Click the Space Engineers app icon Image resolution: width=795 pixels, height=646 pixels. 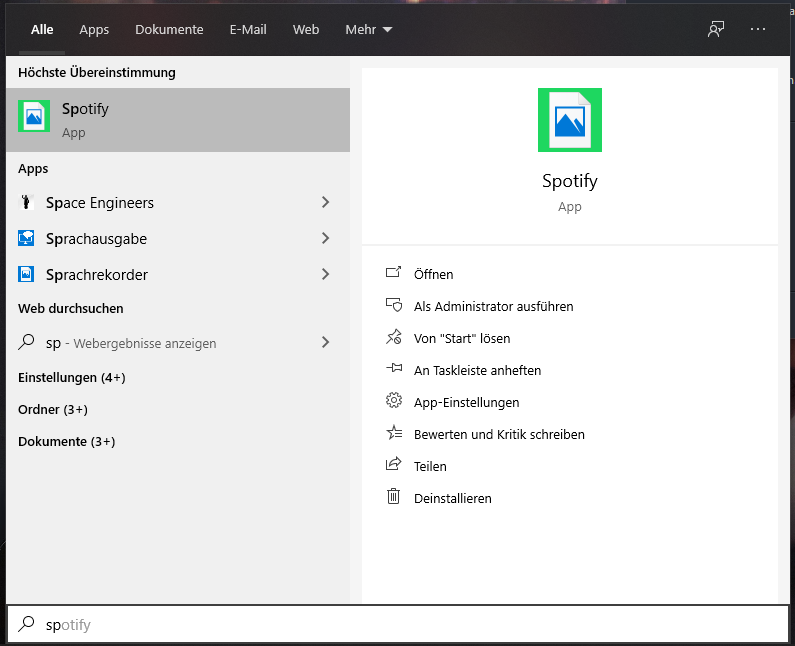[26, 203]
